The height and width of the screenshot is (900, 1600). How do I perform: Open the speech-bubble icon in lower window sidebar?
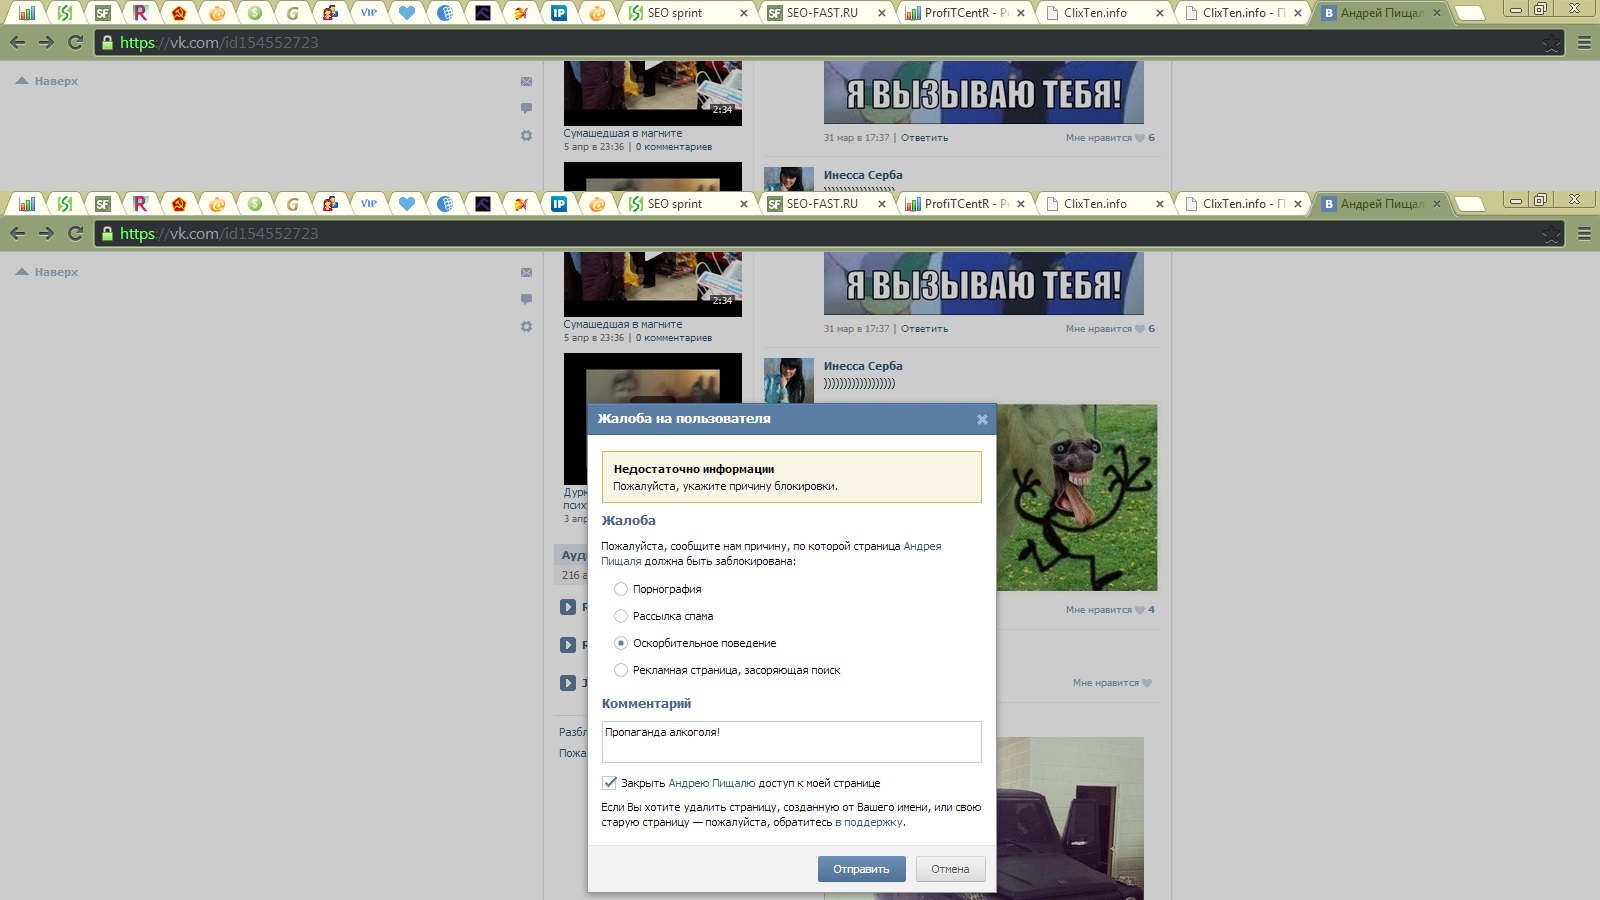(x=526, y=299)
